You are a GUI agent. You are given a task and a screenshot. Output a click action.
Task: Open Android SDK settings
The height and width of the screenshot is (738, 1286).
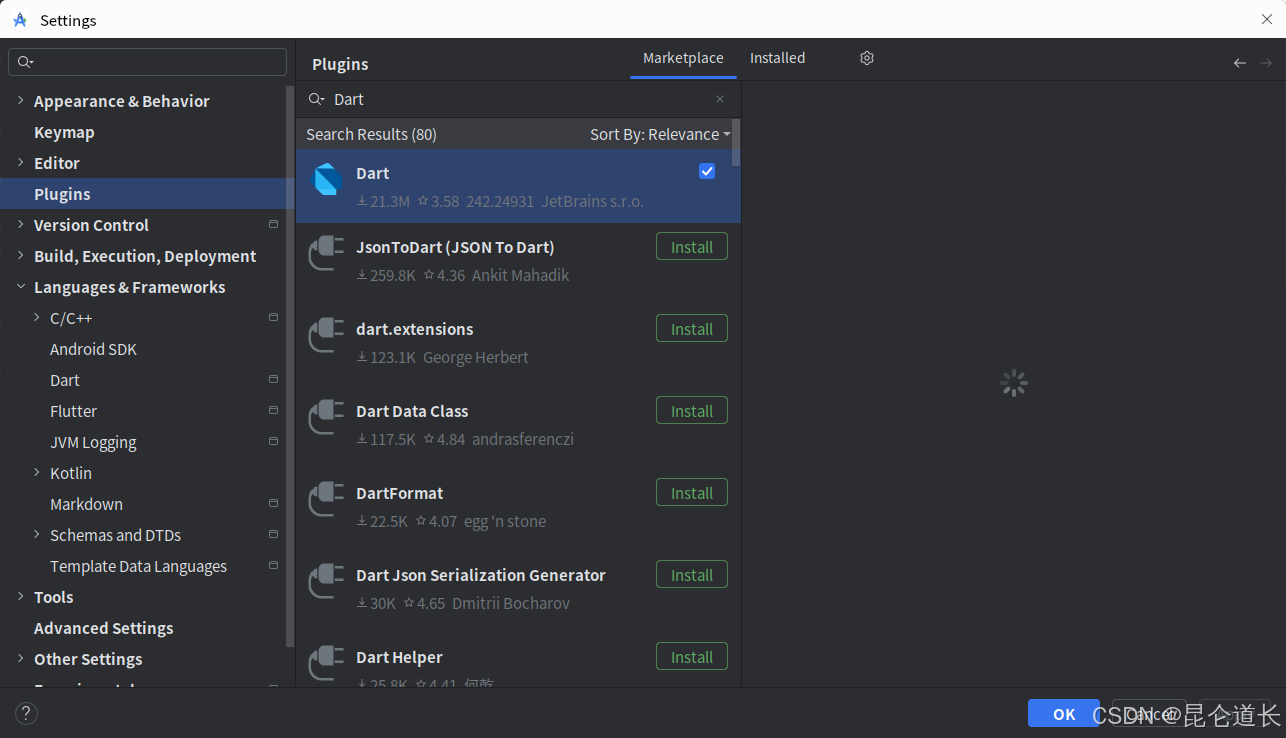93,349
